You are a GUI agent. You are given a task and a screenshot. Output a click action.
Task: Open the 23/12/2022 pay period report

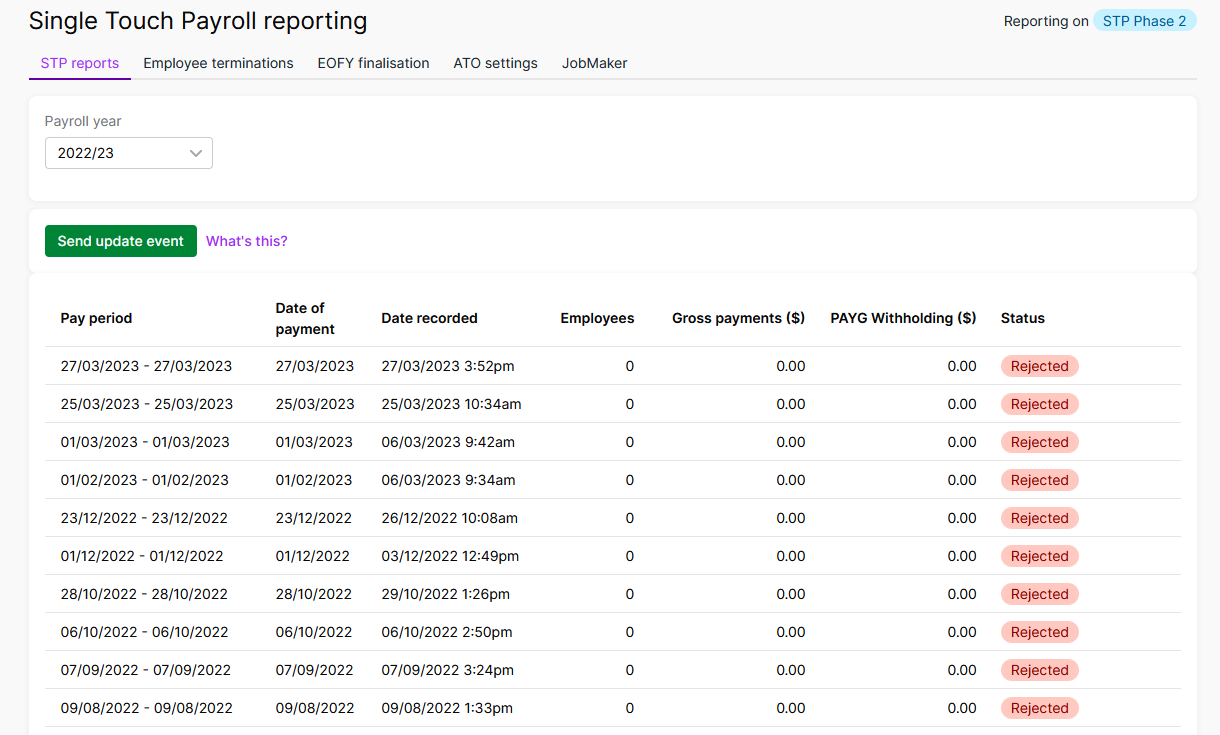click(x=144, y=518)
